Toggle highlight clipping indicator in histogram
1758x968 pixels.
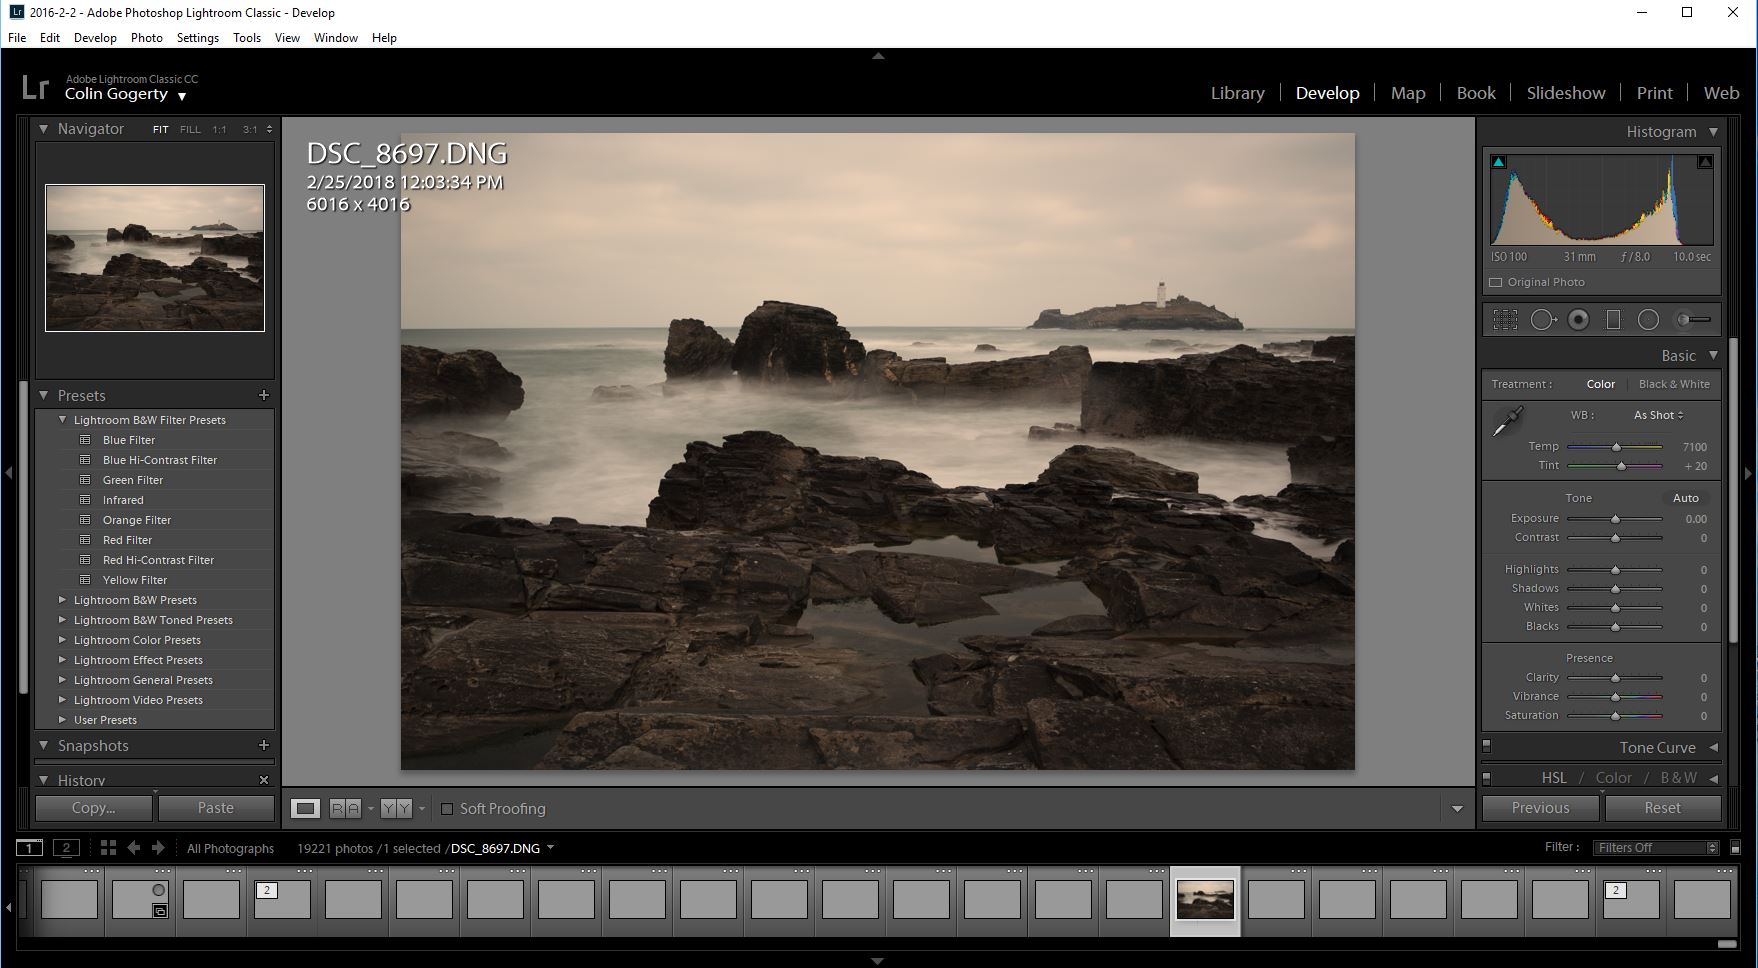tap(1705, 161)
